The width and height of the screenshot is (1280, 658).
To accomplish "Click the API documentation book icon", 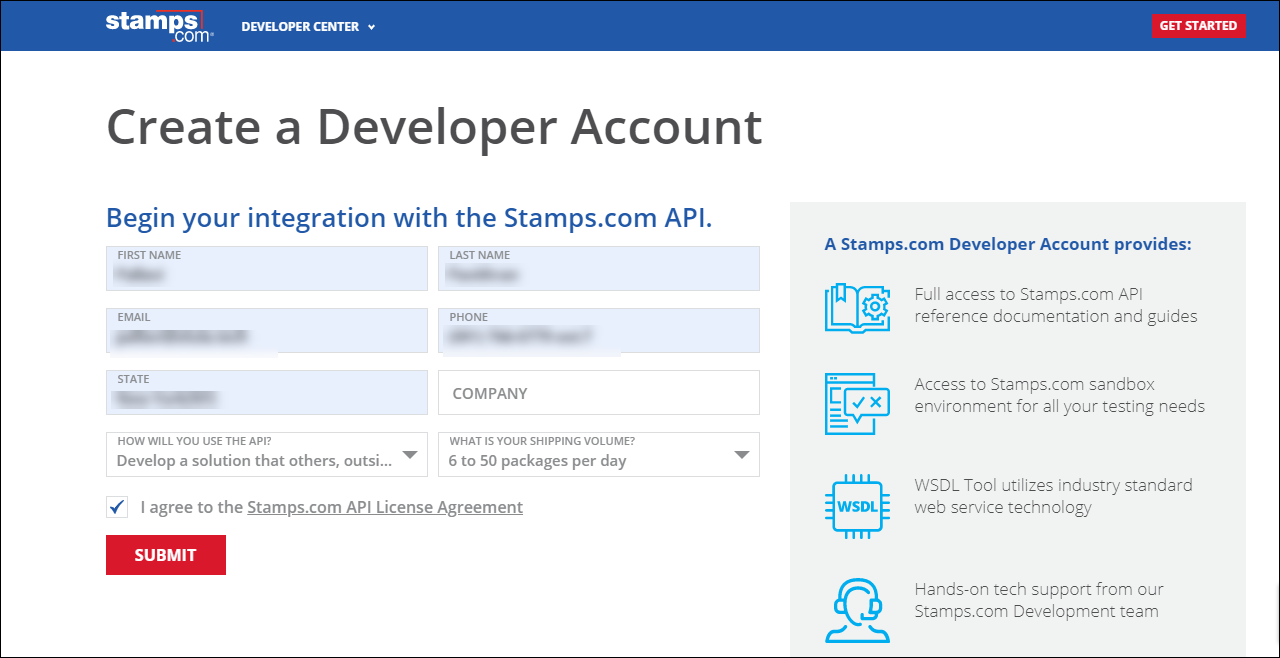I will (858, 309).
